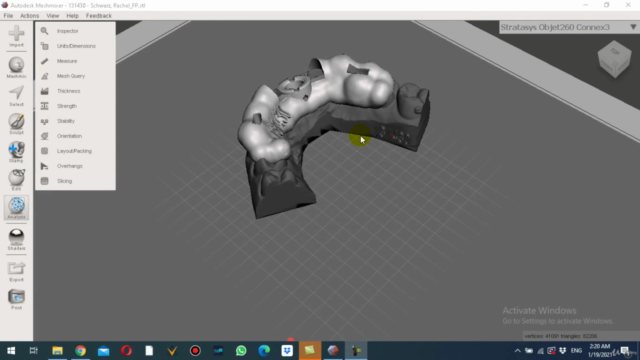
Task: Open File Explorer from the taskbar
Action: click(x=57, y=351)
